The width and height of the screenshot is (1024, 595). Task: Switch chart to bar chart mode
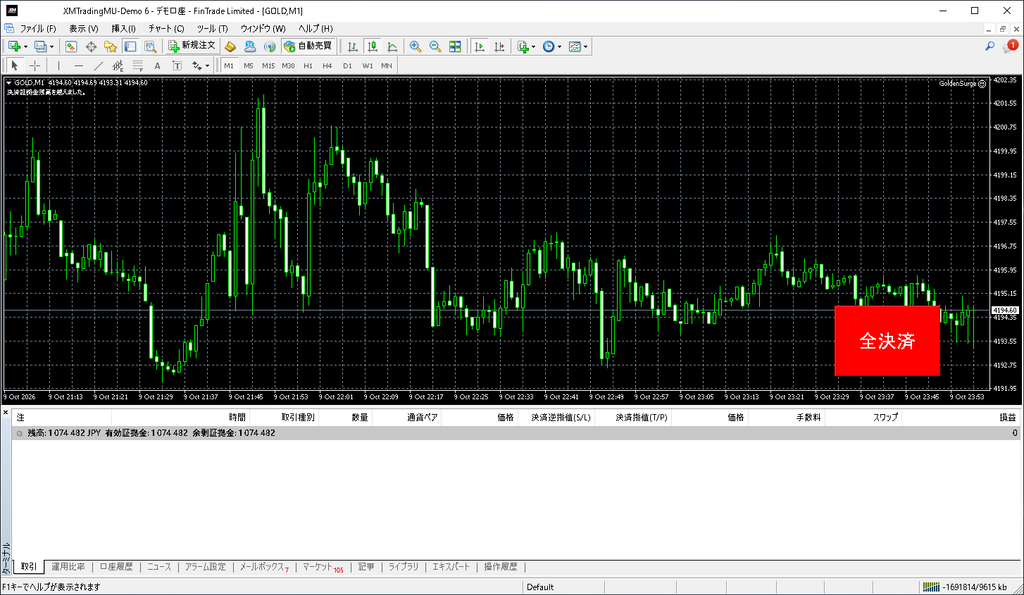[353, 46]
